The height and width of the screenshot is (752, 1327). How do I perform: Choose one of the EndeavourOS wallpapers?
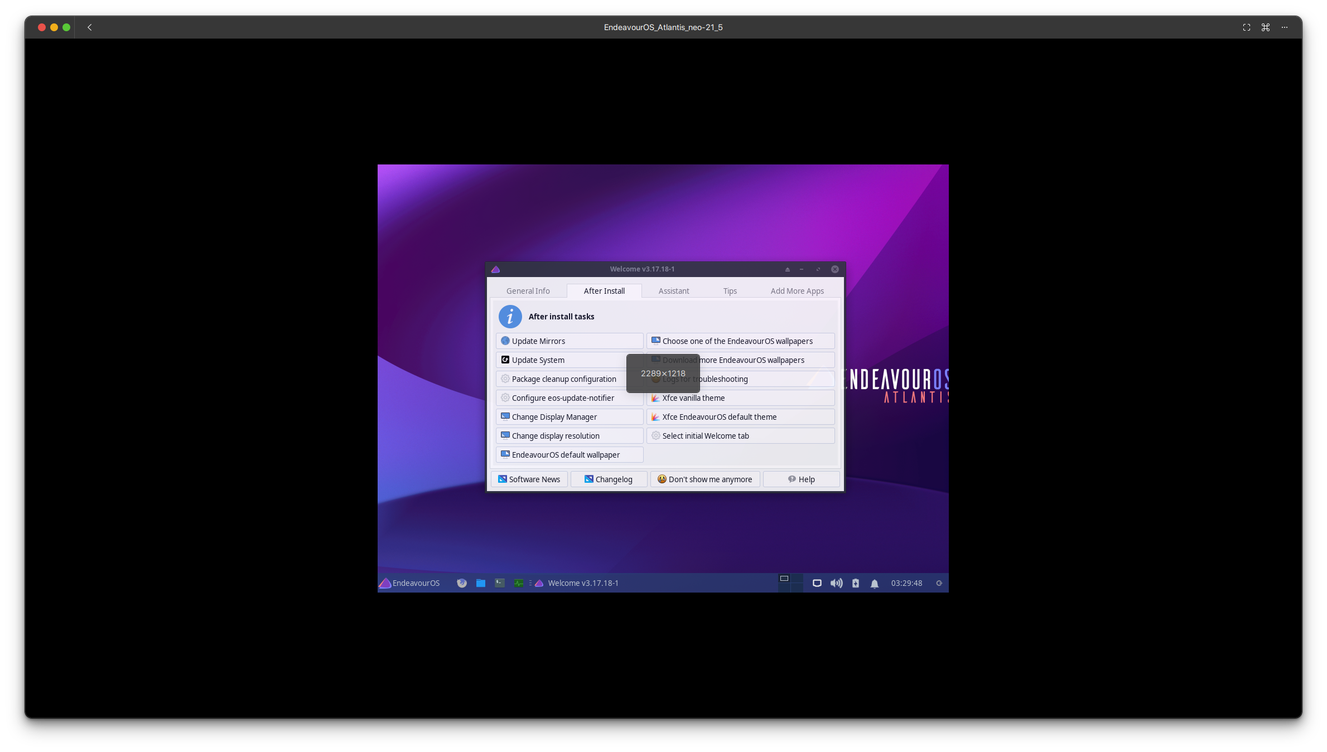click(740, 341)
